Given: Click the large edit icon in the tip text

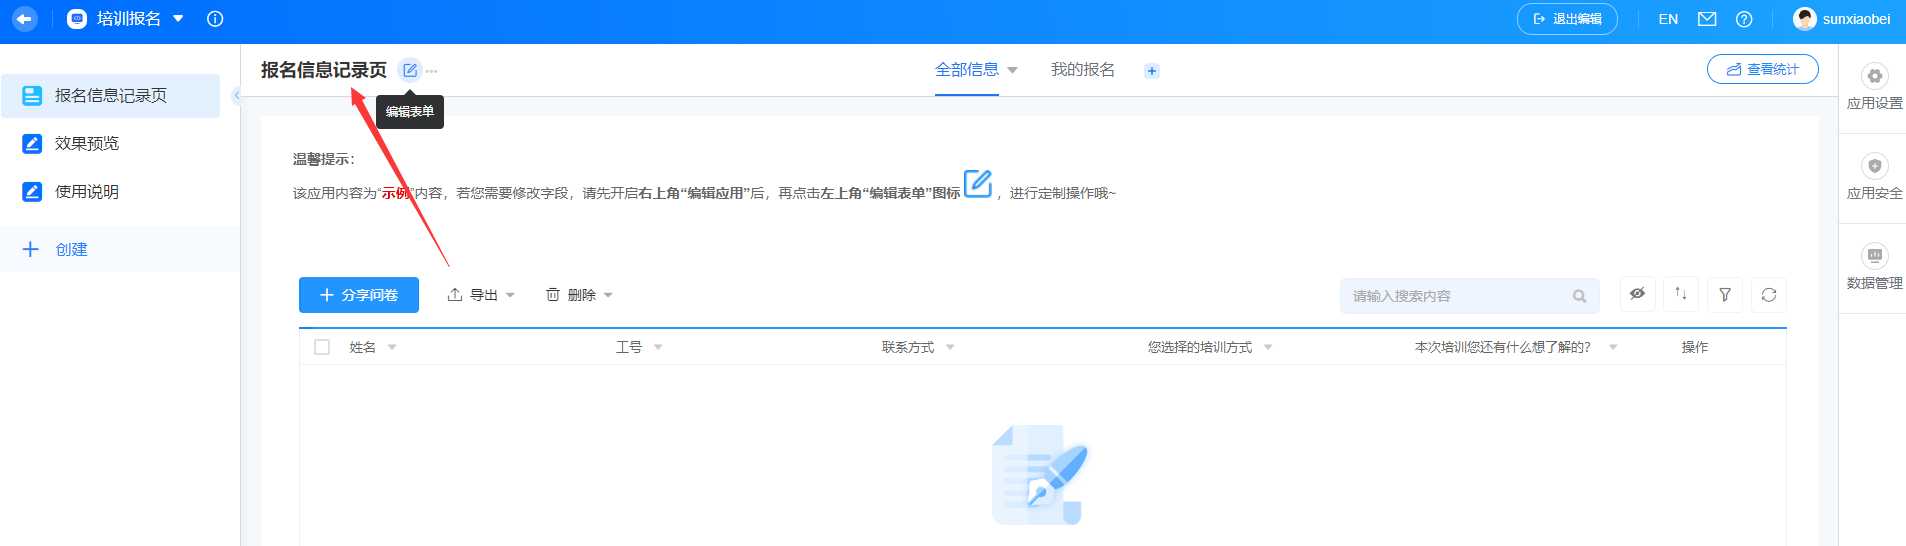Looking at the screenshot, I should click(x=978, y=184).
